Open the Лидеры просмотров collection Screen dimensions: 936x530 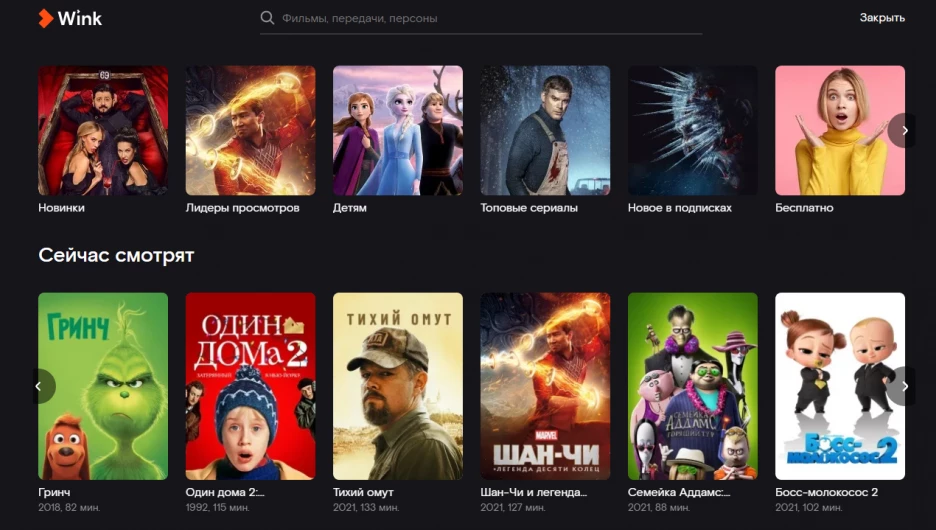(250, 130)
